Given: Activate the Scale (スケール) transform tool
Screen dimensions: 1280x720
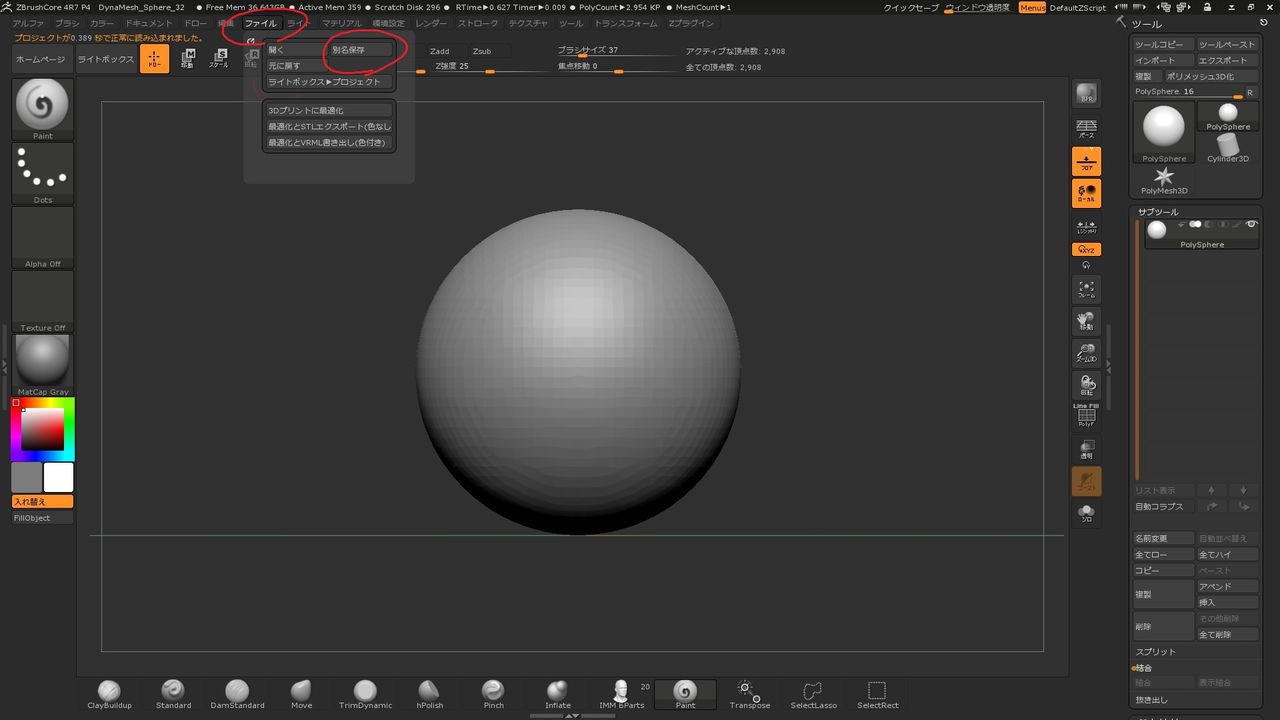Looking at the screenshot, I should coord(218,59).
